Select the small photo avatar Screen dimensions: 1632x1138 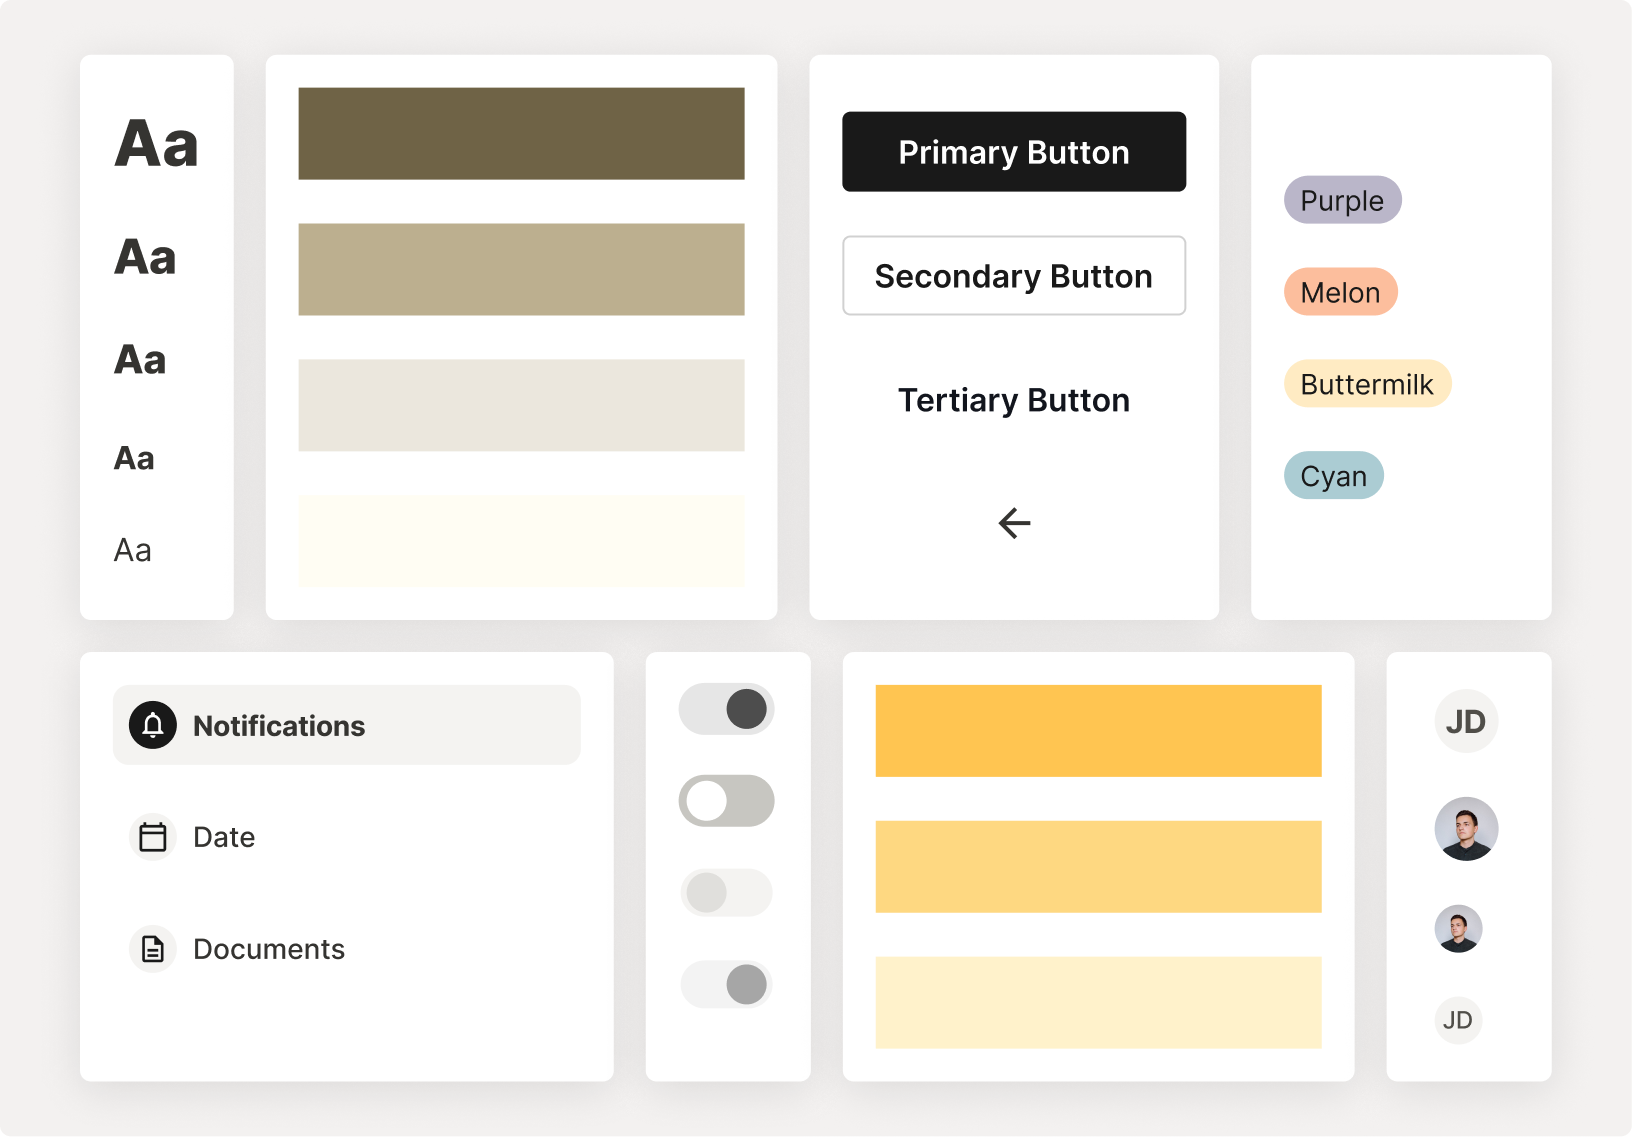(1458, 929)
